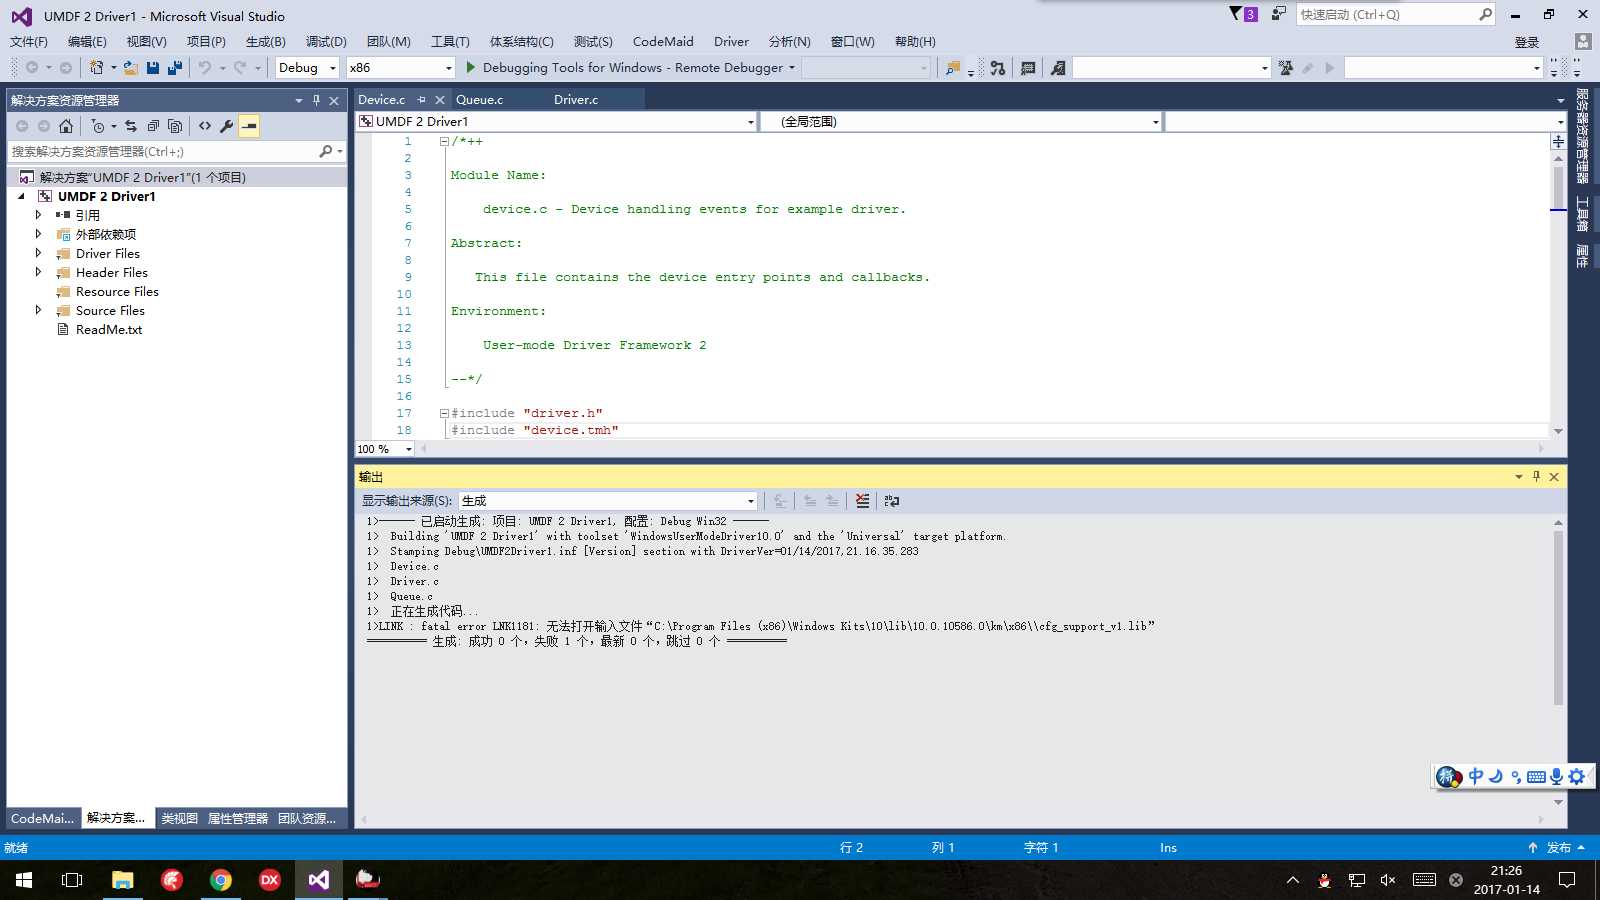This screenshot has height=900, width=1600.
Task: Open the 文件(F) menu
Action: pos(29,42)
